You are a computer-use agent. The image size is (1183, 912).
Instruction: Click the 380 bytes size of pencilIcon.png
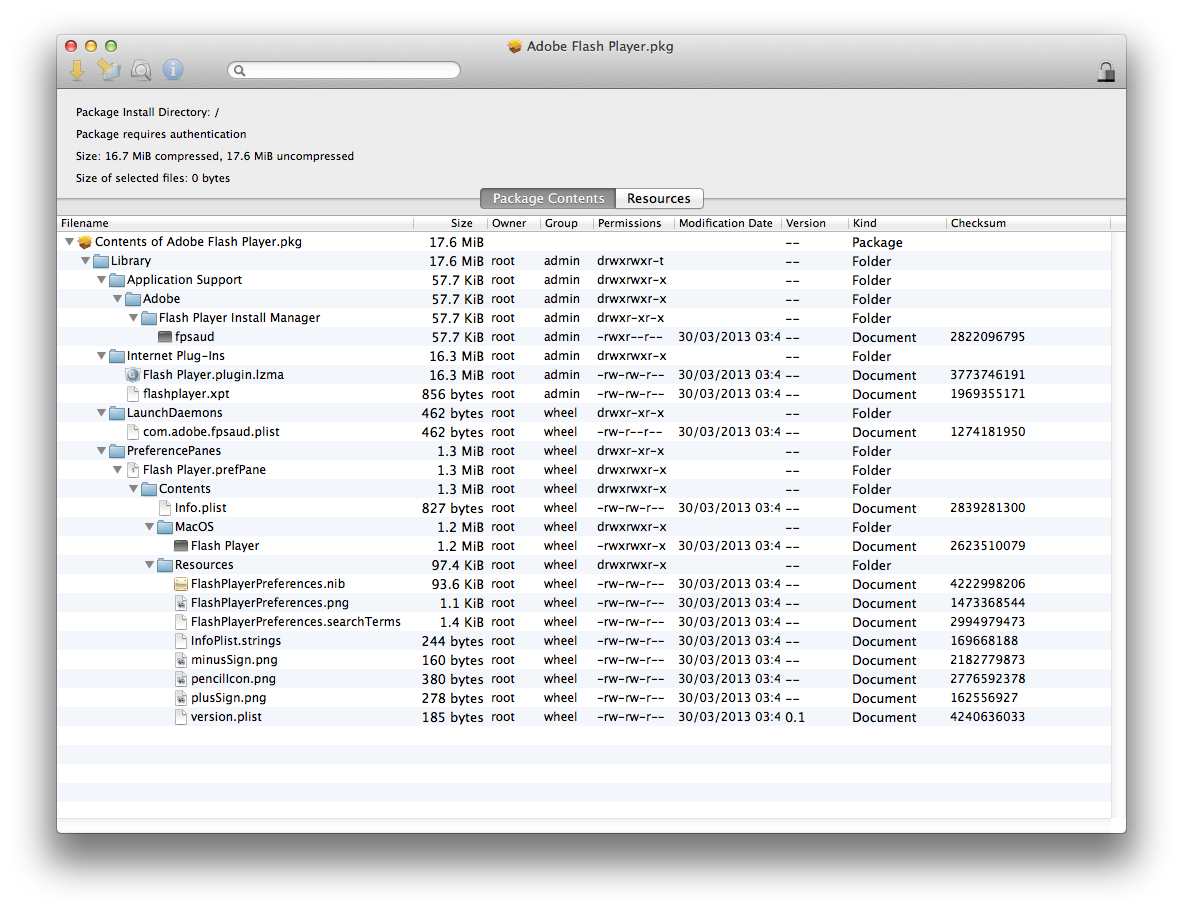tap(453, 679)
